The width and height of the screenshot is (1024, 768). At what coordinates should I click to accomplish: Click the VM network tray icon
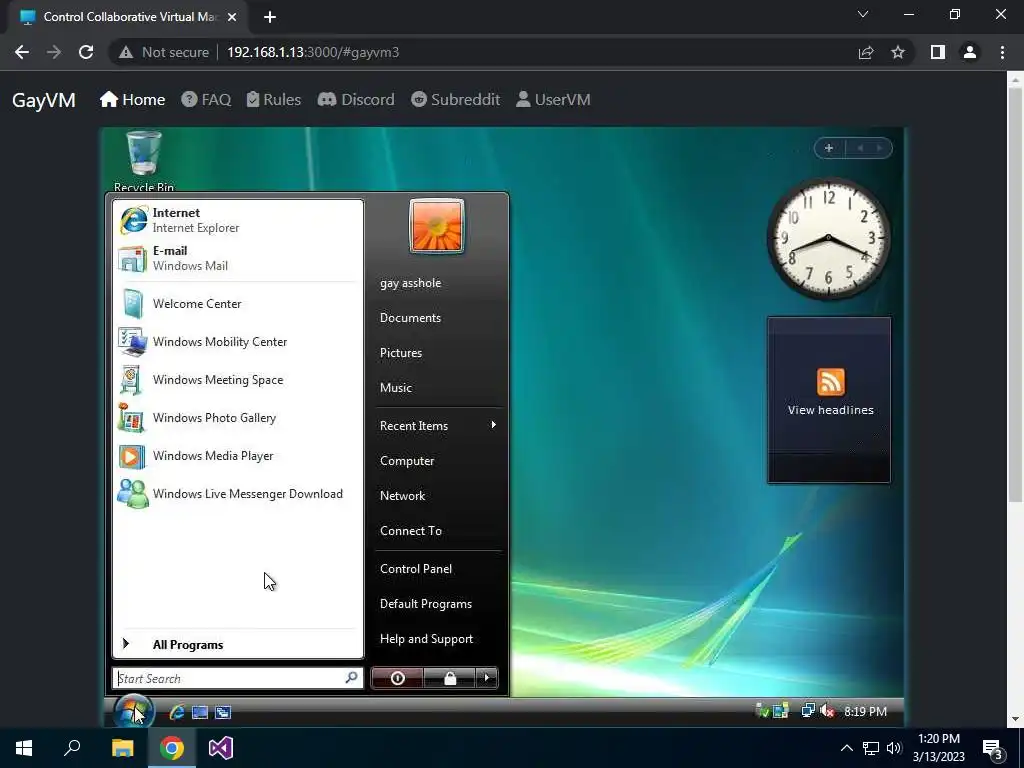[x=808, y=711]
